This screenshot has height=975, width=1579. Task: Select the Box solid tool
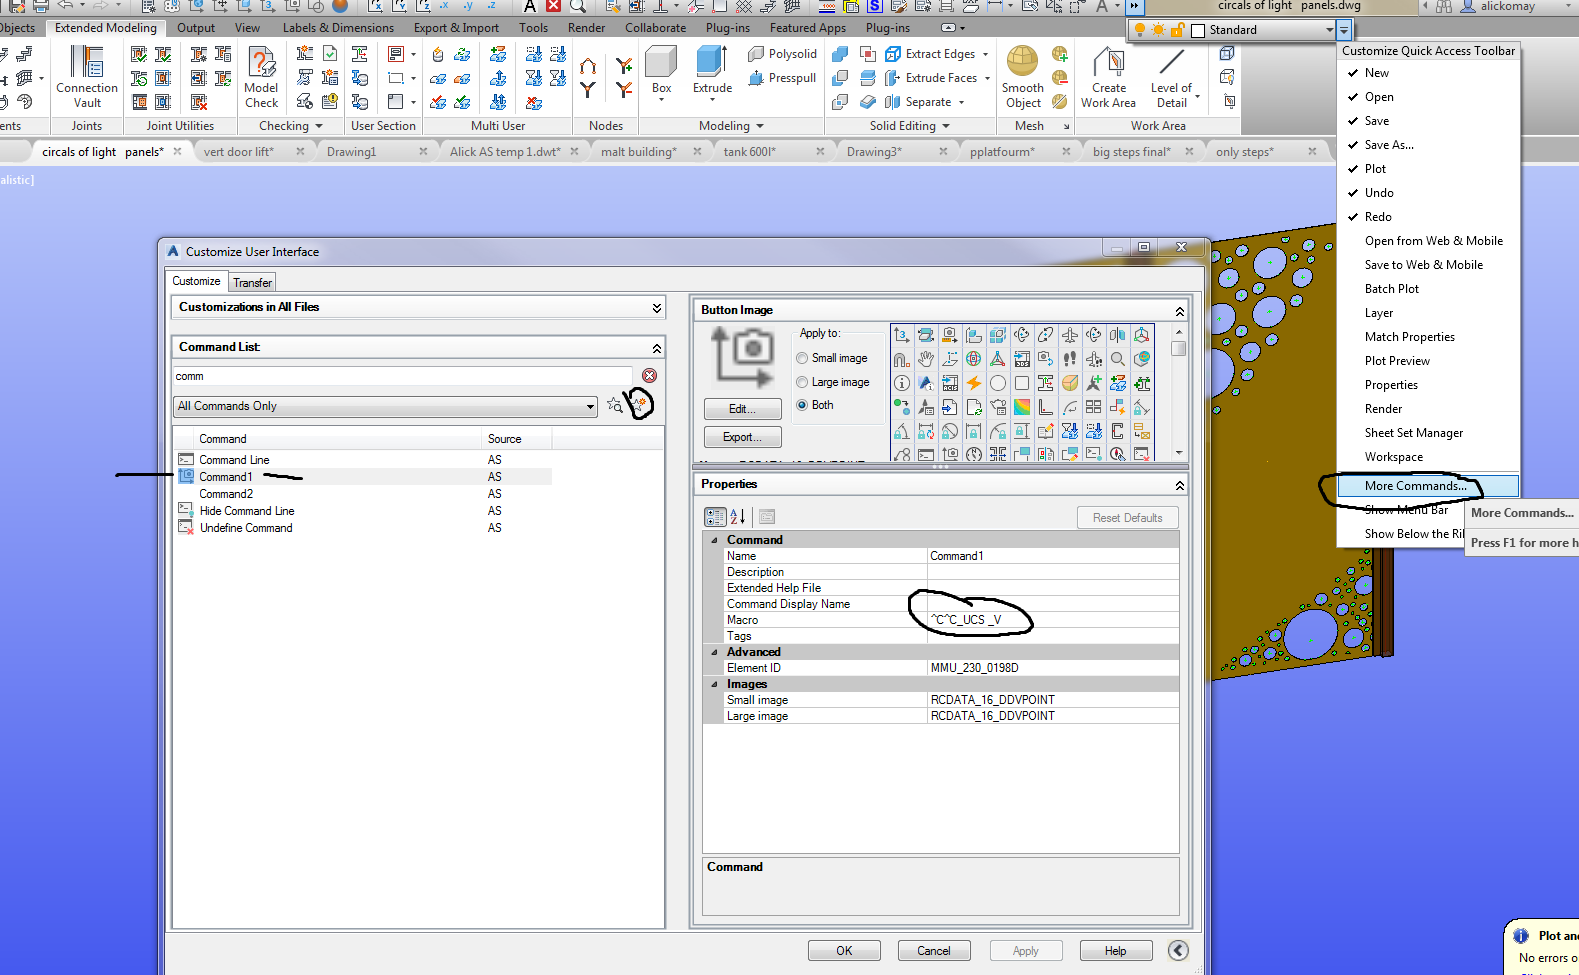tap(661, 72)
